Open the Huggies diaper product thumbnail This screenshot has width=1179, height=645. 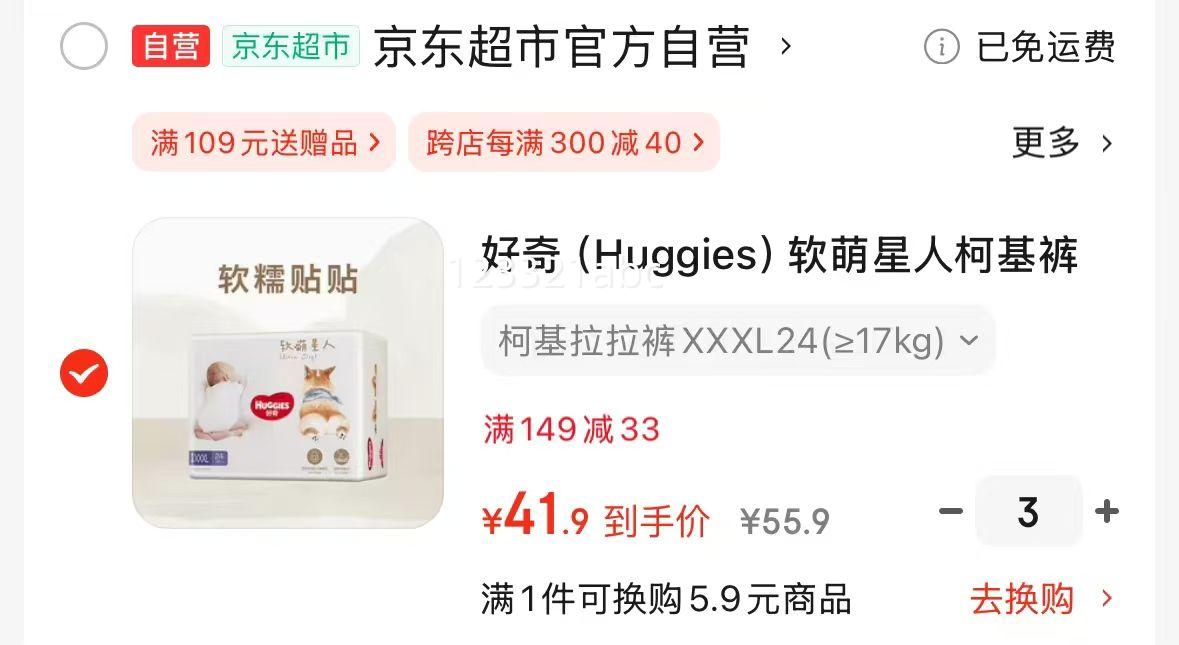pos(288,373)
